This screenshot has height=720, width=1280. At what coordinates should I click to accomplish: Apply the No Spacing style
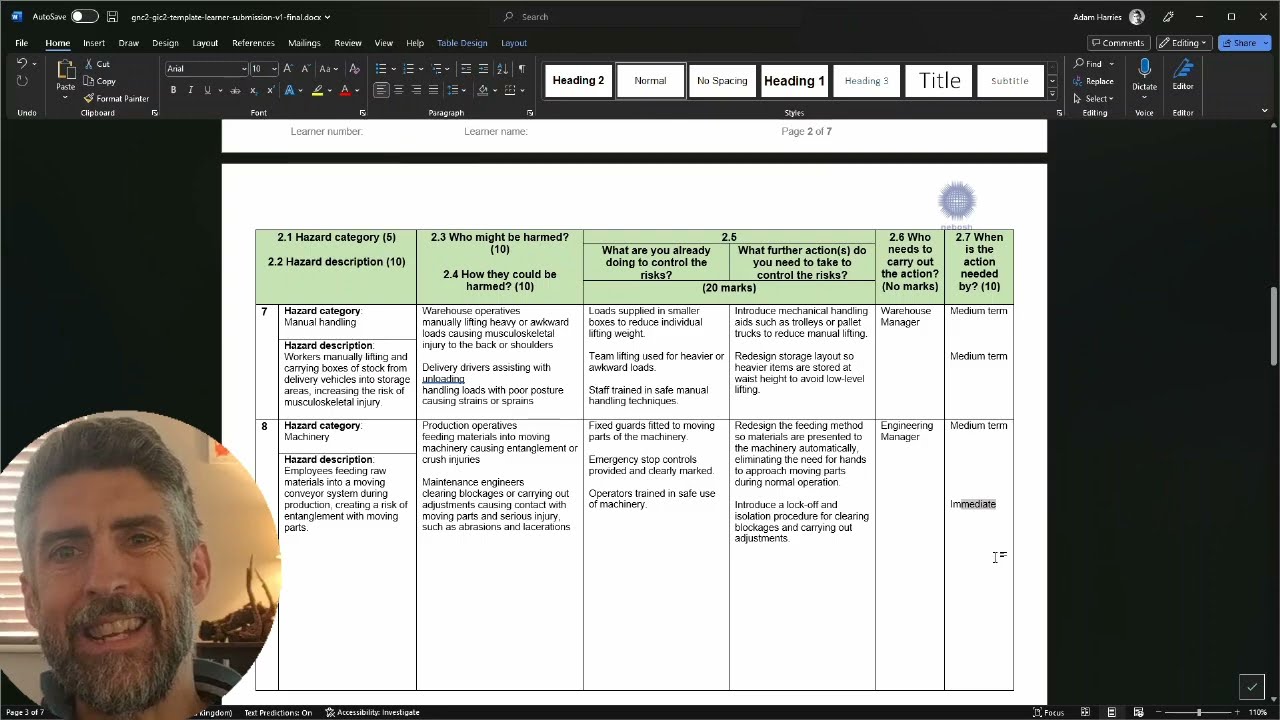pyautogui.click(x=722, y=81)
